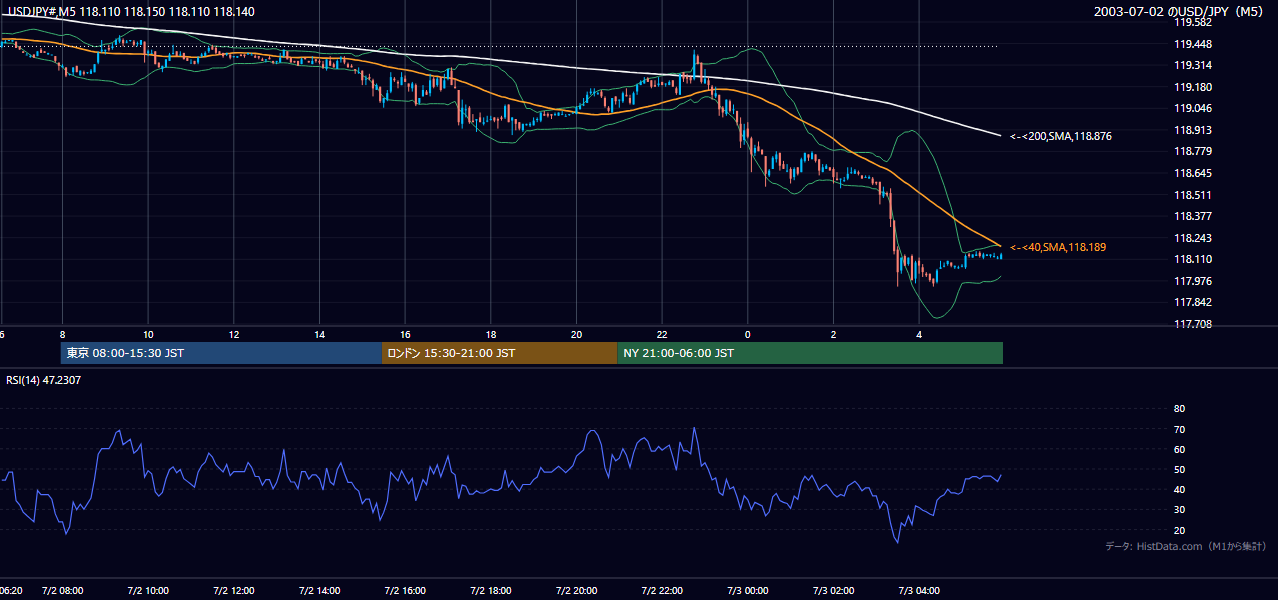Click the RSI 70 level label

[x=1179, y=429]
